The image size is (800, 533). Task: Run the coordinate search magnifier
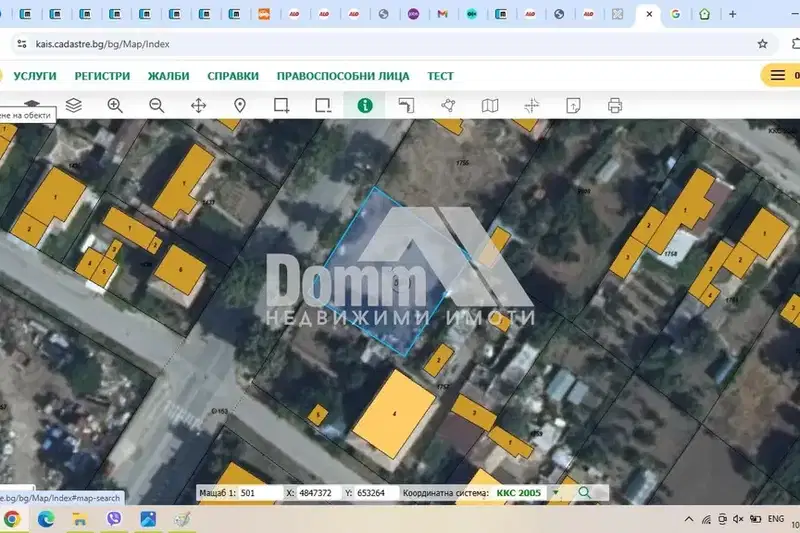point(584,493)
